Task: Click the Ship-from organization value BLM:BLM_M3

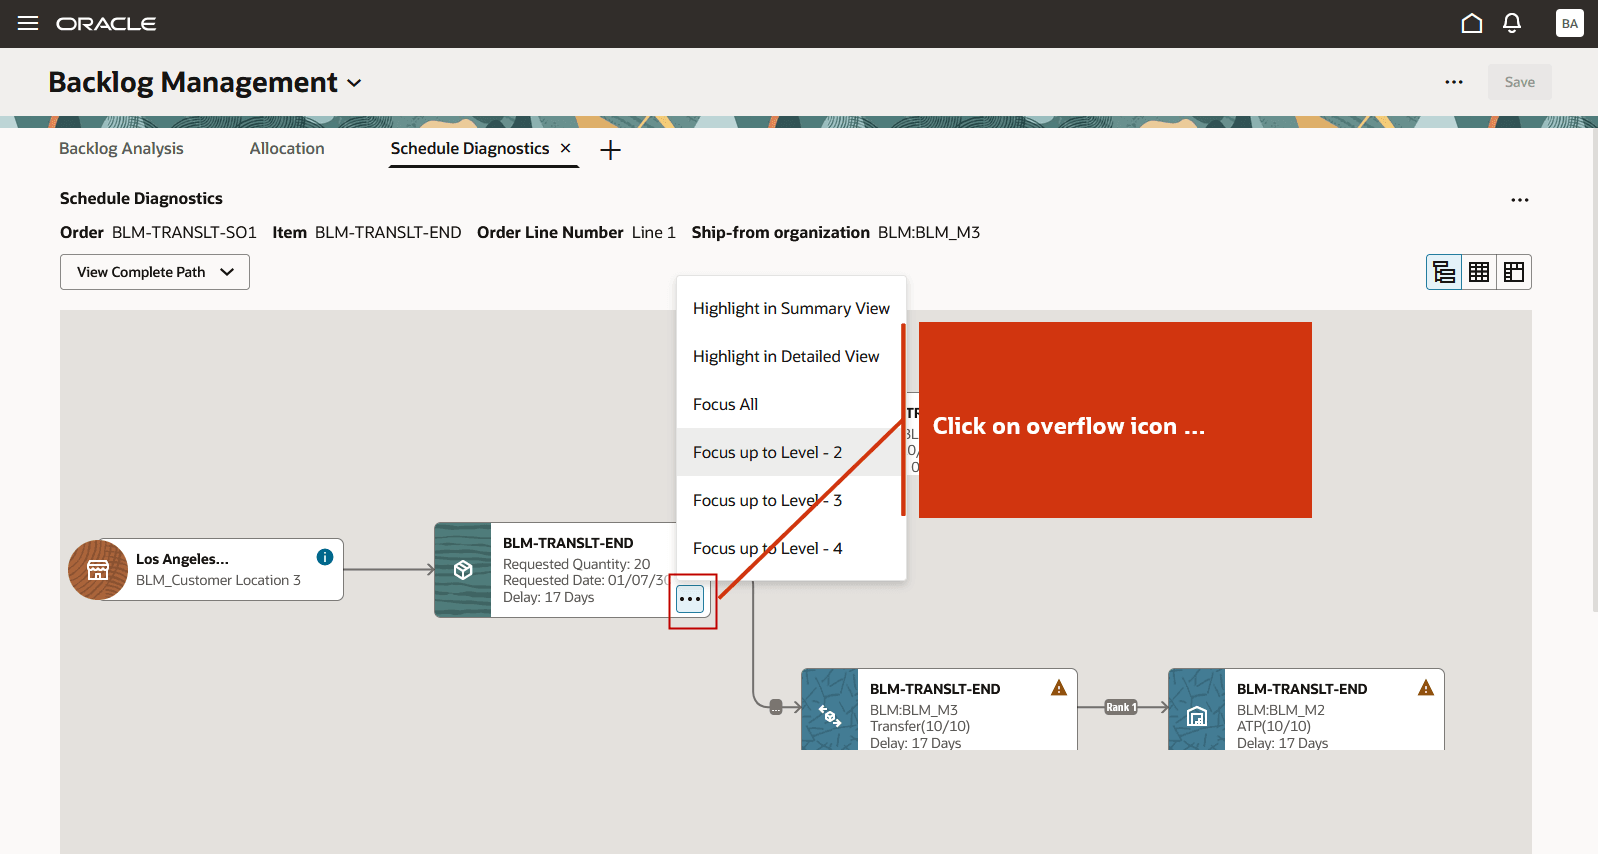Action: click(929, 232)
